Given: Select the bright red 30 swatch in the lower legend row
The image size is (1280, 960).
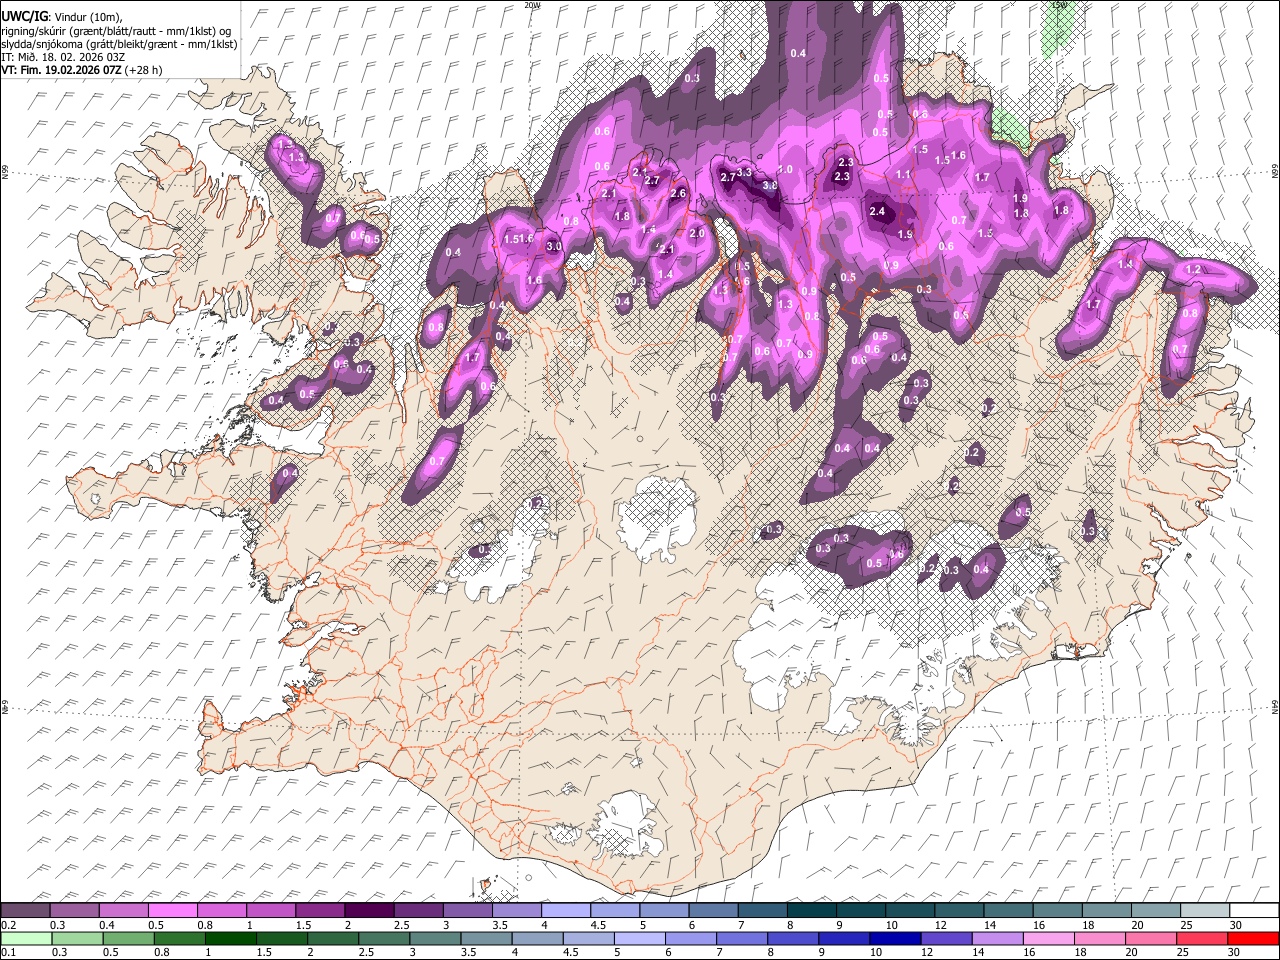Looking at the screenshot, I should point(1252,938).
